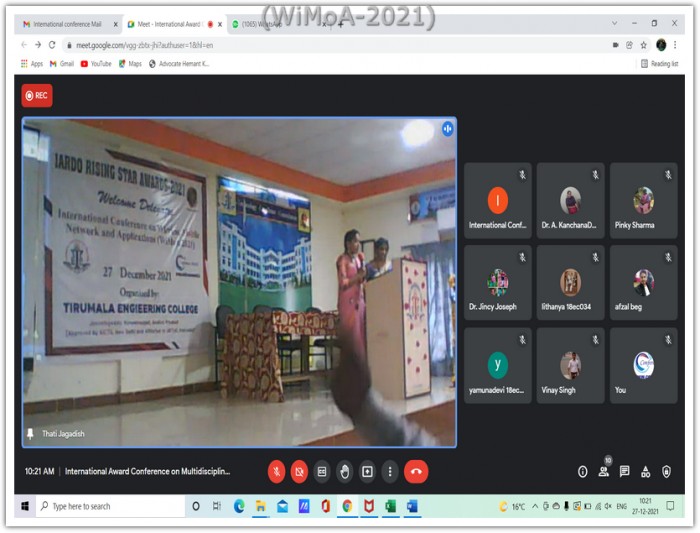The width and height of the screenshot is (700, 533).
Task: Open the chat with everyone panel
Action: tap(624, 471)
